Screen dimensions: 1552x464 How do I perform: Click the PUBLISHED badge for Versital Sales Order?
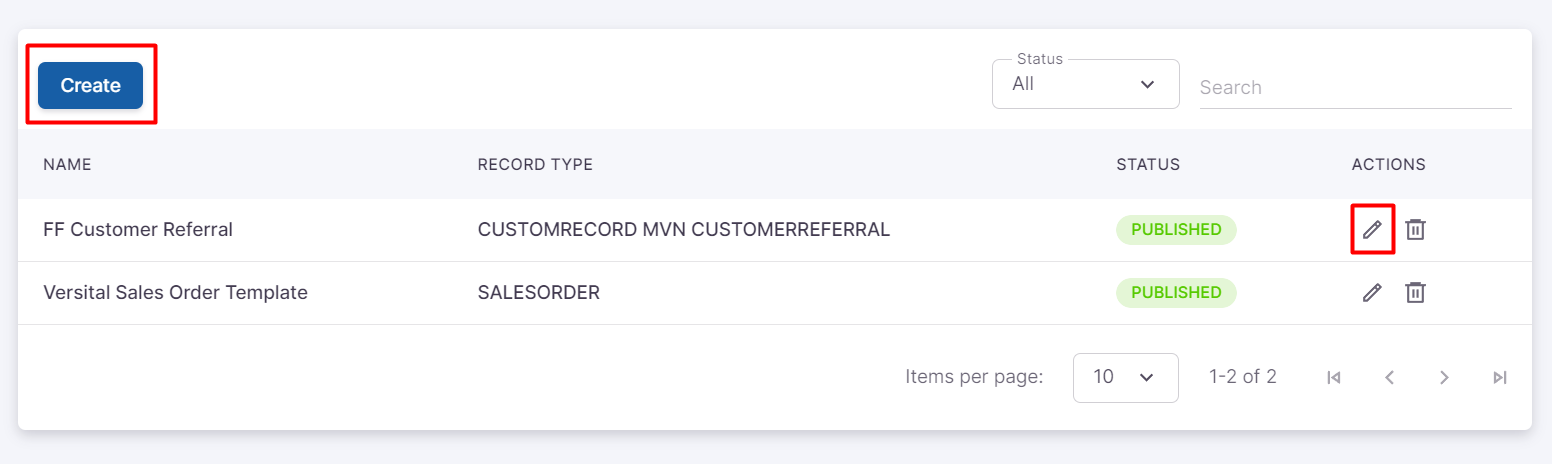point(1176,293)
